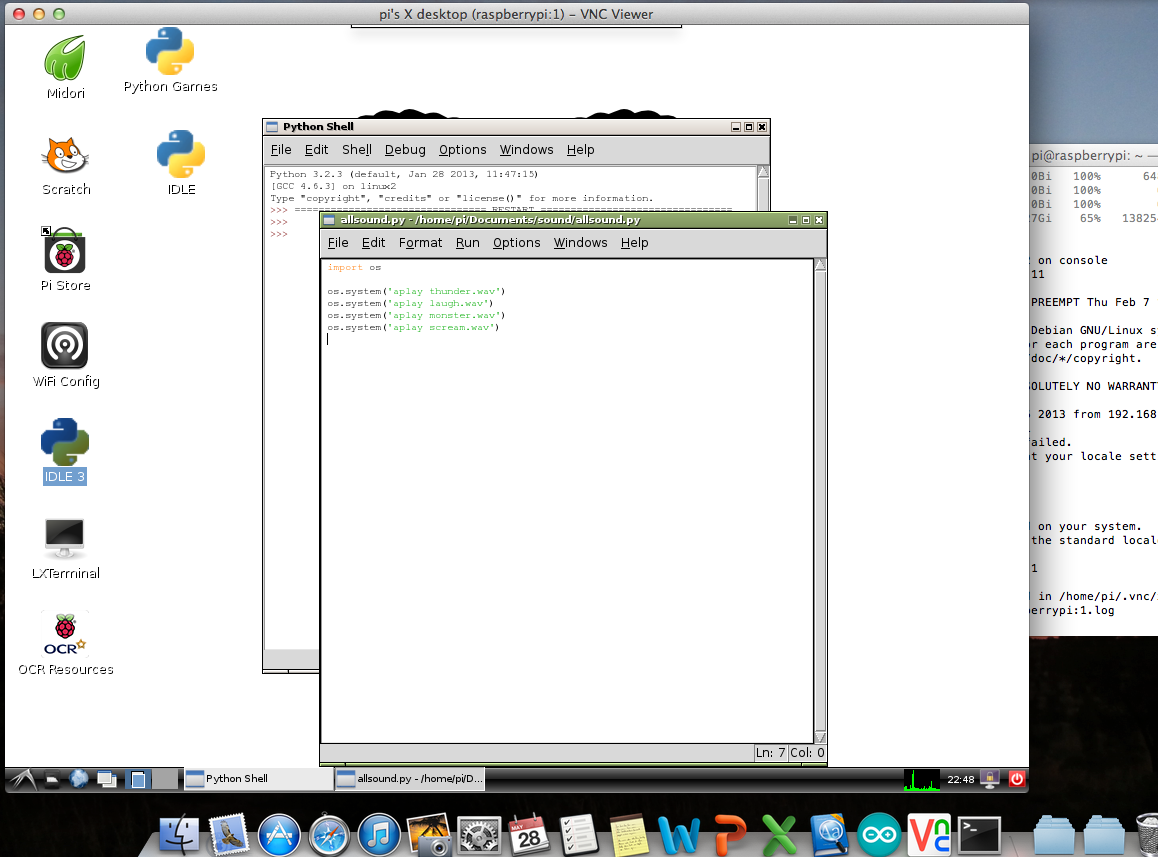Open the Run menu in allsound.py editor
1158x857 pixels.
point(467,243)
